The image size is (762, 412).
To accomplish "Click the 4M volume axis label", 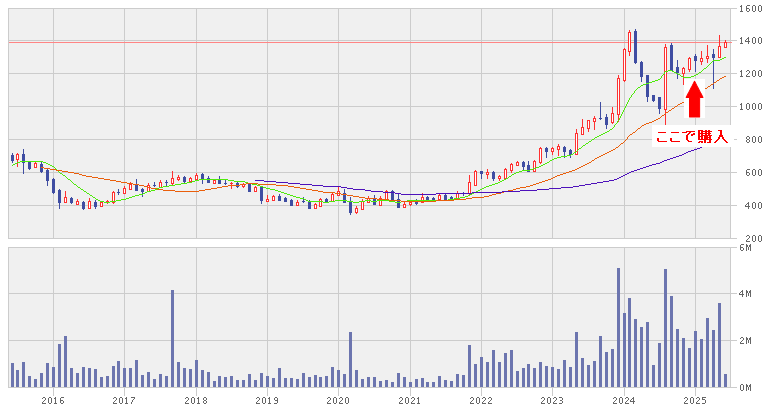I will (745, 294).
